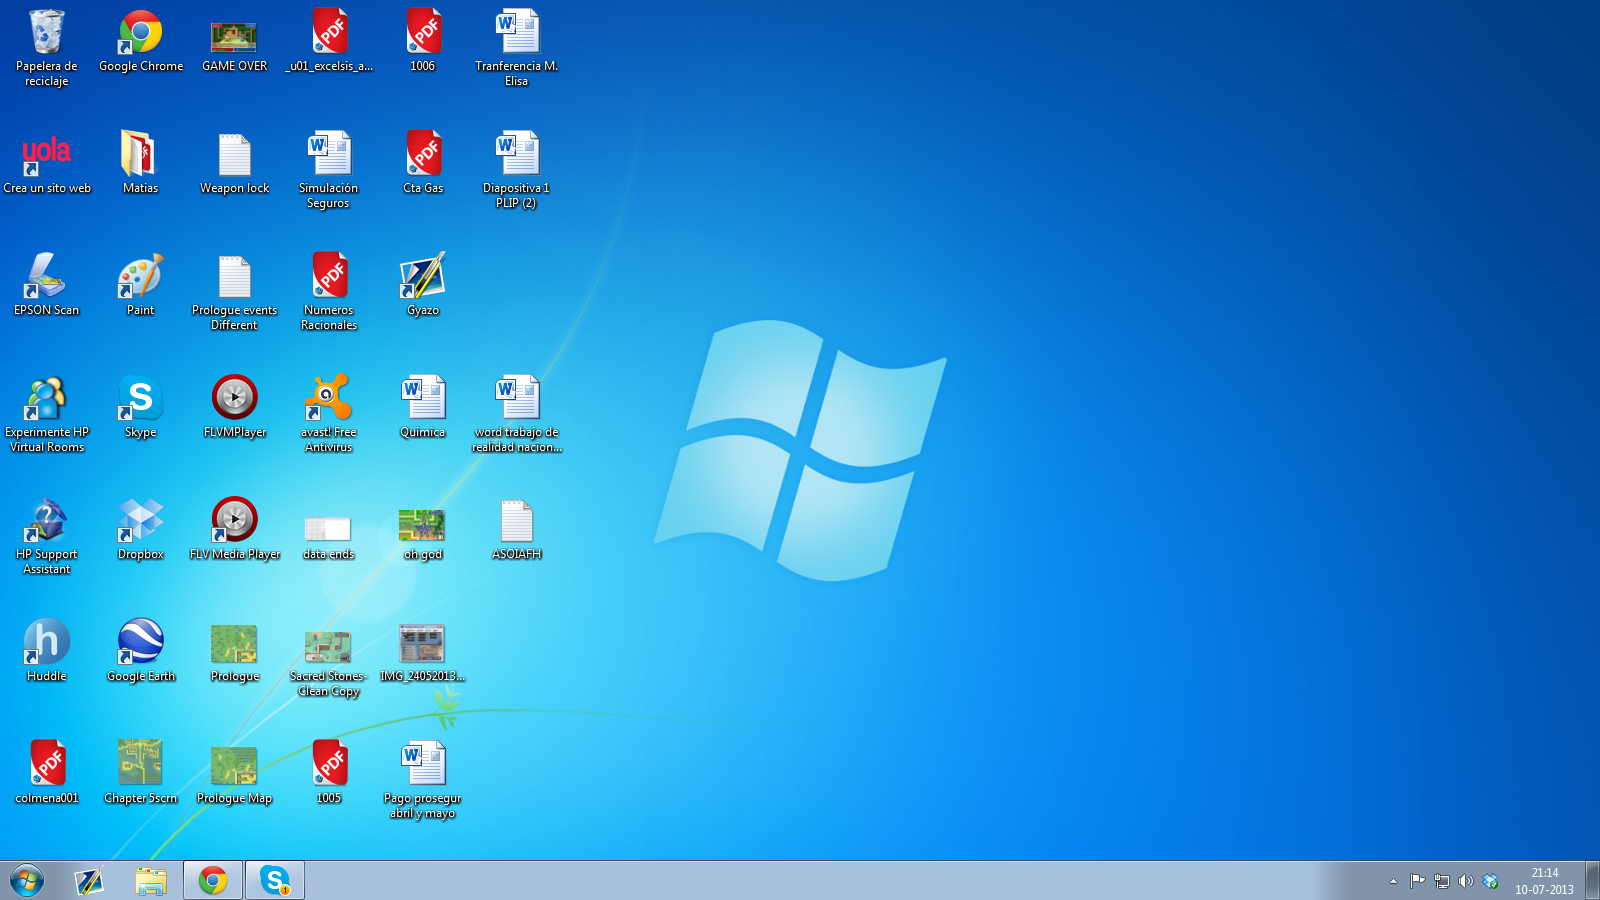Click the Gyazo taskbar button
Screen dimensions: 1600x900
(x=89, y=881)
